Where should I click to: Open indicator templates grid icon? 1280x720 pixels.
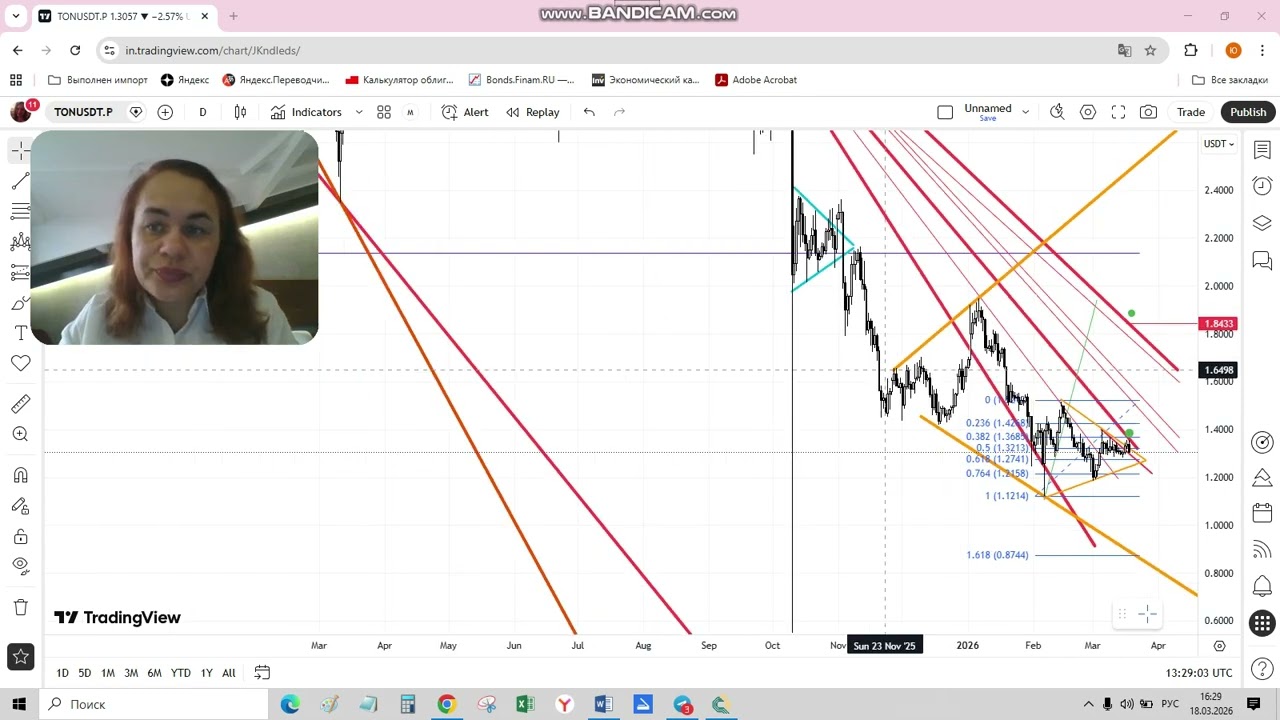coord(384,112)
